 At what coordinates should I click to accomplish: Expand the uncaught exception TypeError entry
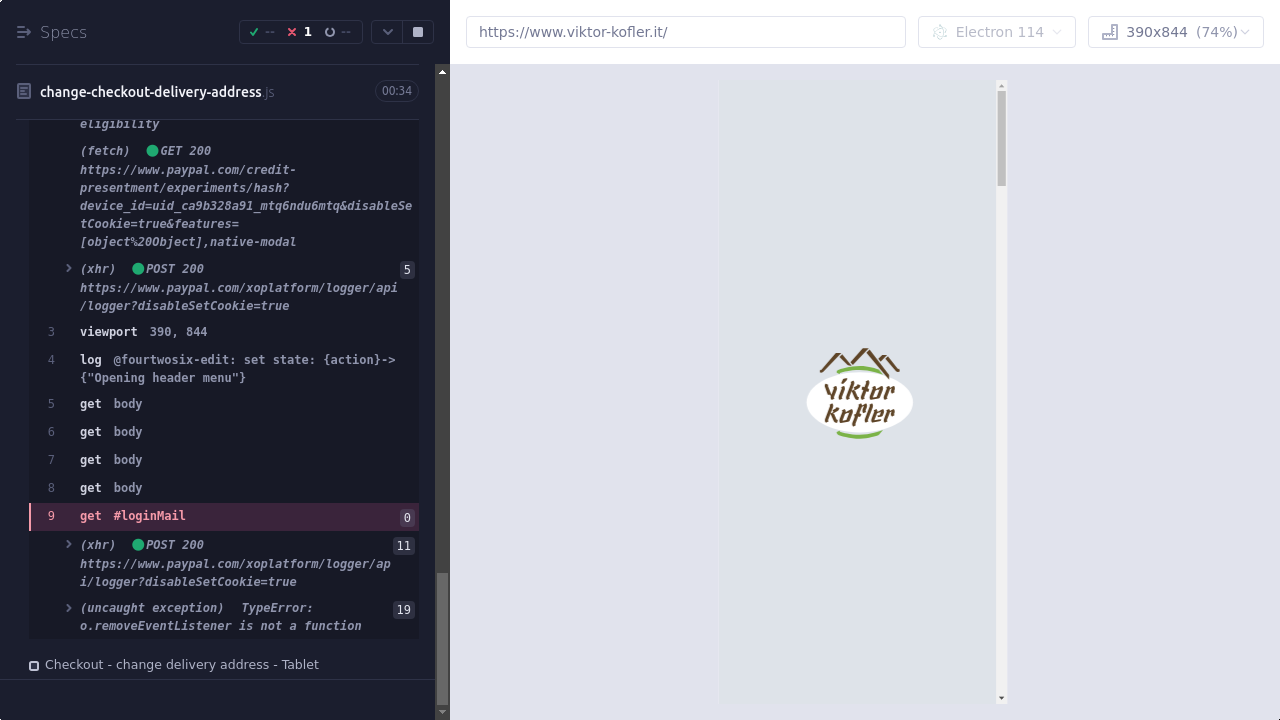pyautogui.click(x=69, y=608)
